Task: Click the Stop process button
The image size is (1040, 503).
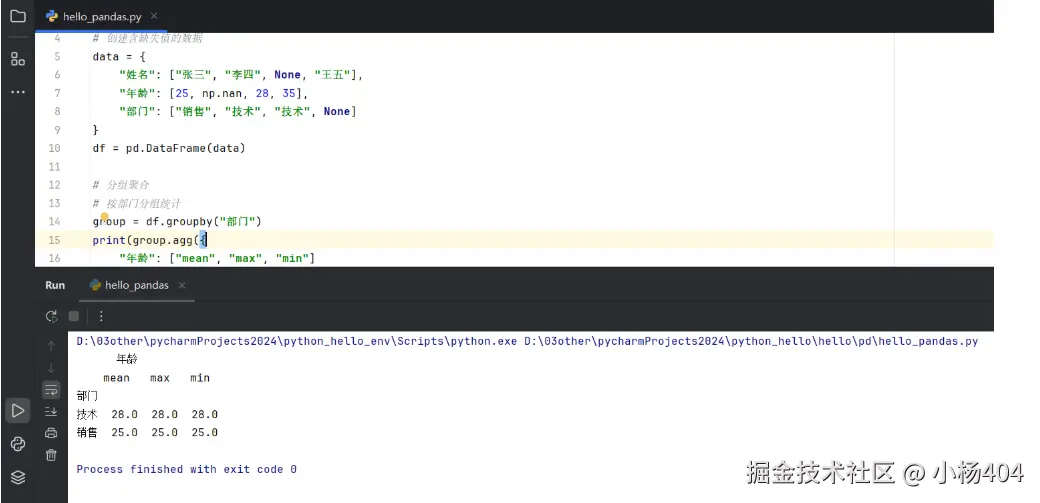Action: (x=73, y=316)
